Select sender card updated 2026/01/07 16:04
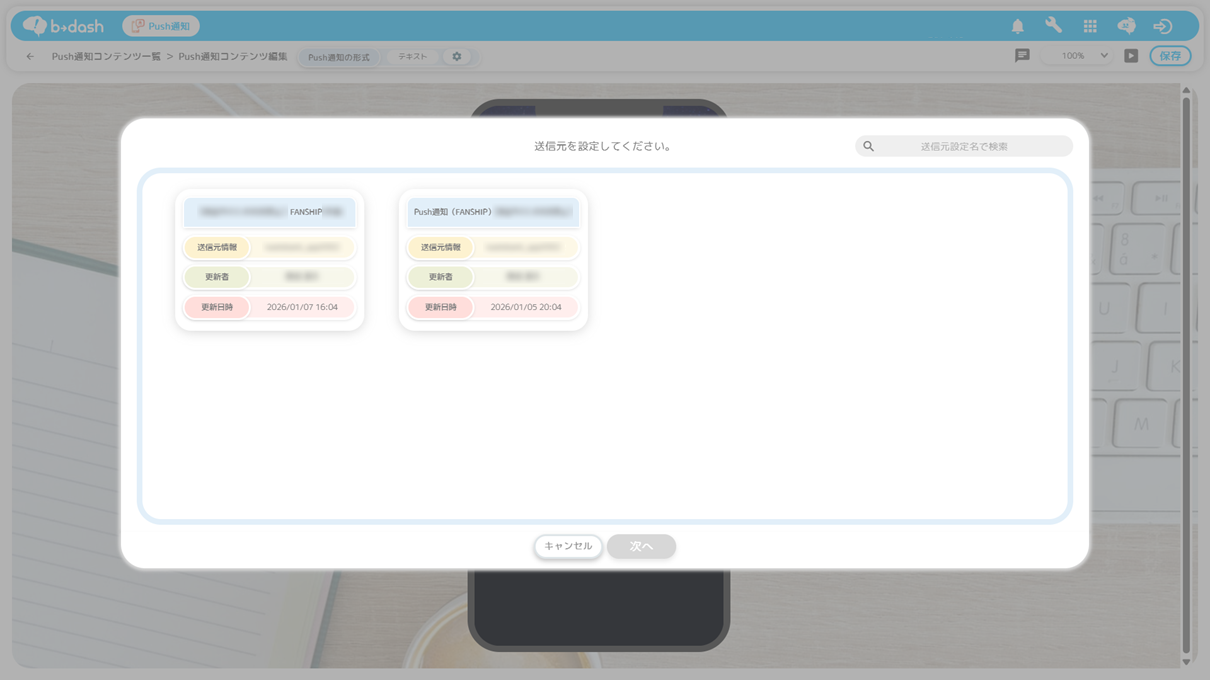This screenshot has width=1210, height=680. click(269, 260)
